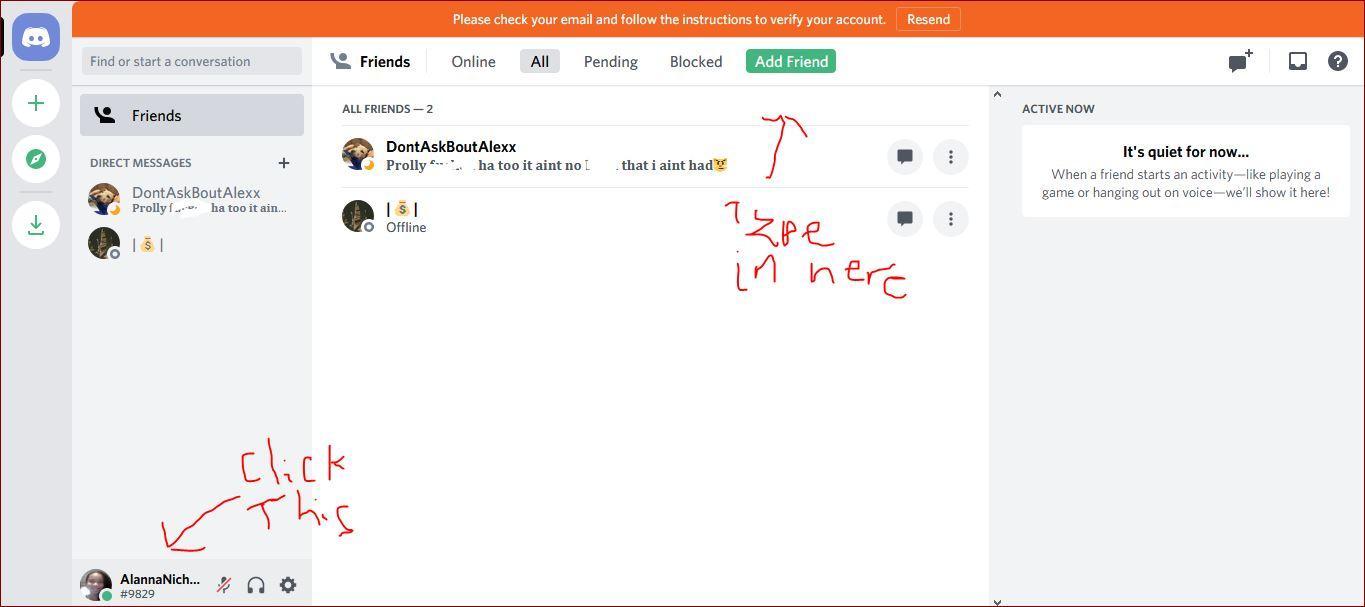Click the ACTIVE NOW heading
Image resolution: width=1365 pixels, height=607 pixels.
[1058, 109]
